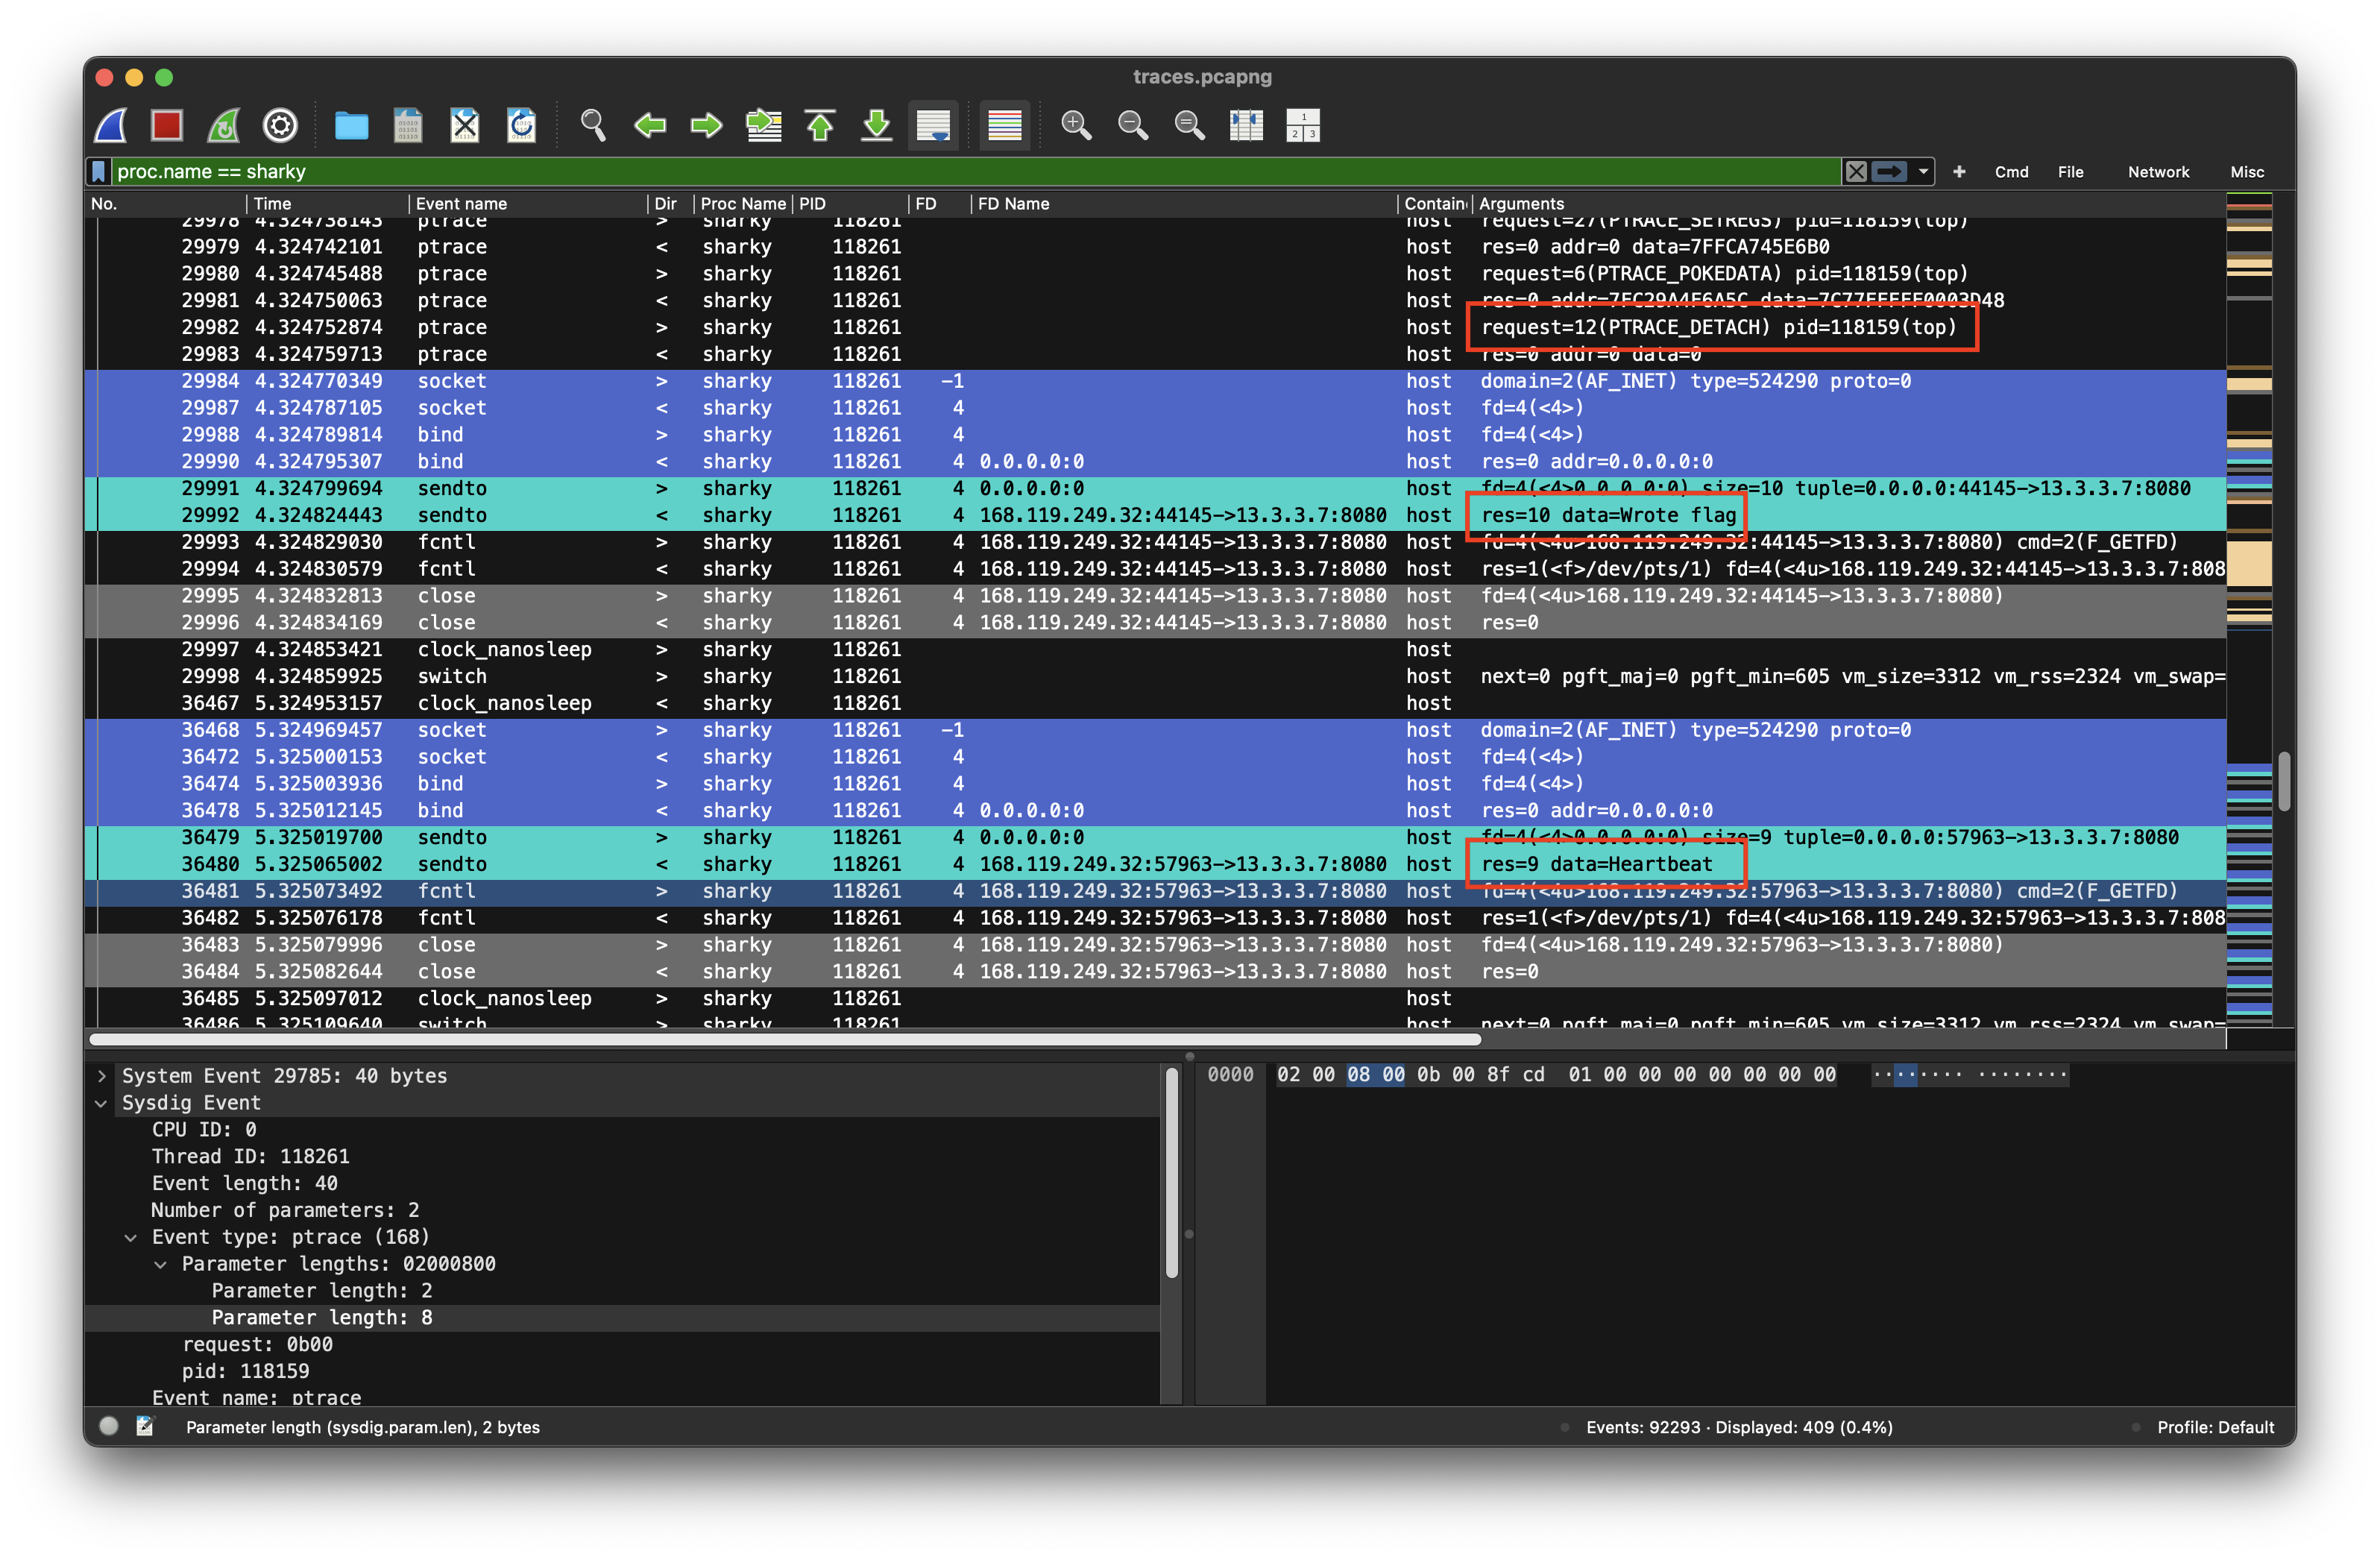
Task: Apply display filter with arrow button
Action: pyautogui.click(x=1889, y=172)
